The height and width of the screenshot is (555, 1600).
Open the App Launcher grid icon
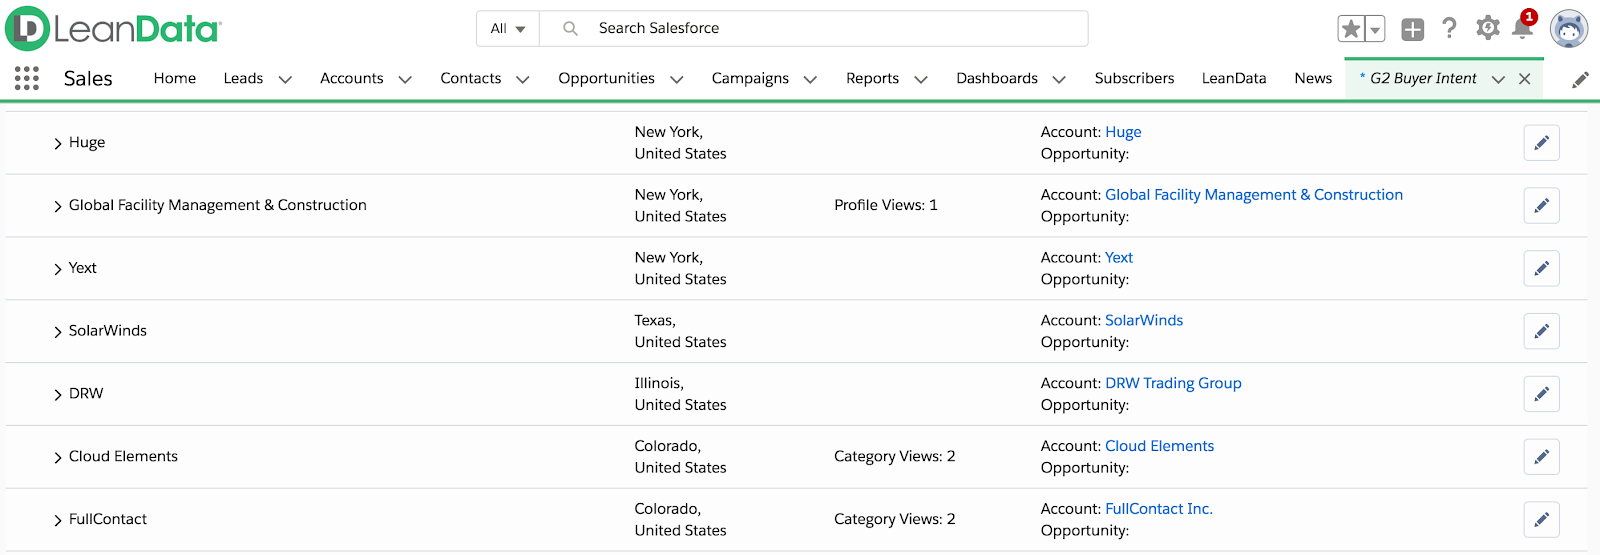tap(27, 78)
